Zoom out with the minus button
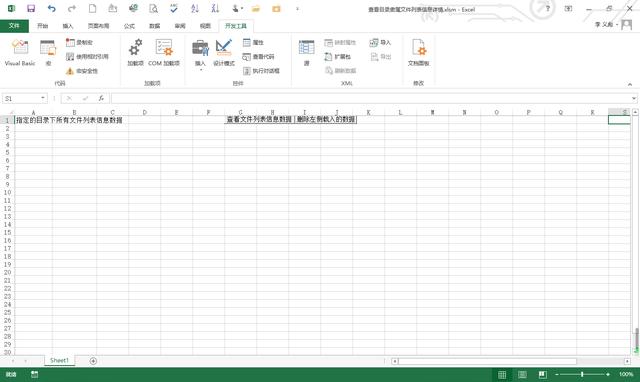Image resolution: width=640 pixels, height=382 pixels. point(557,374)
